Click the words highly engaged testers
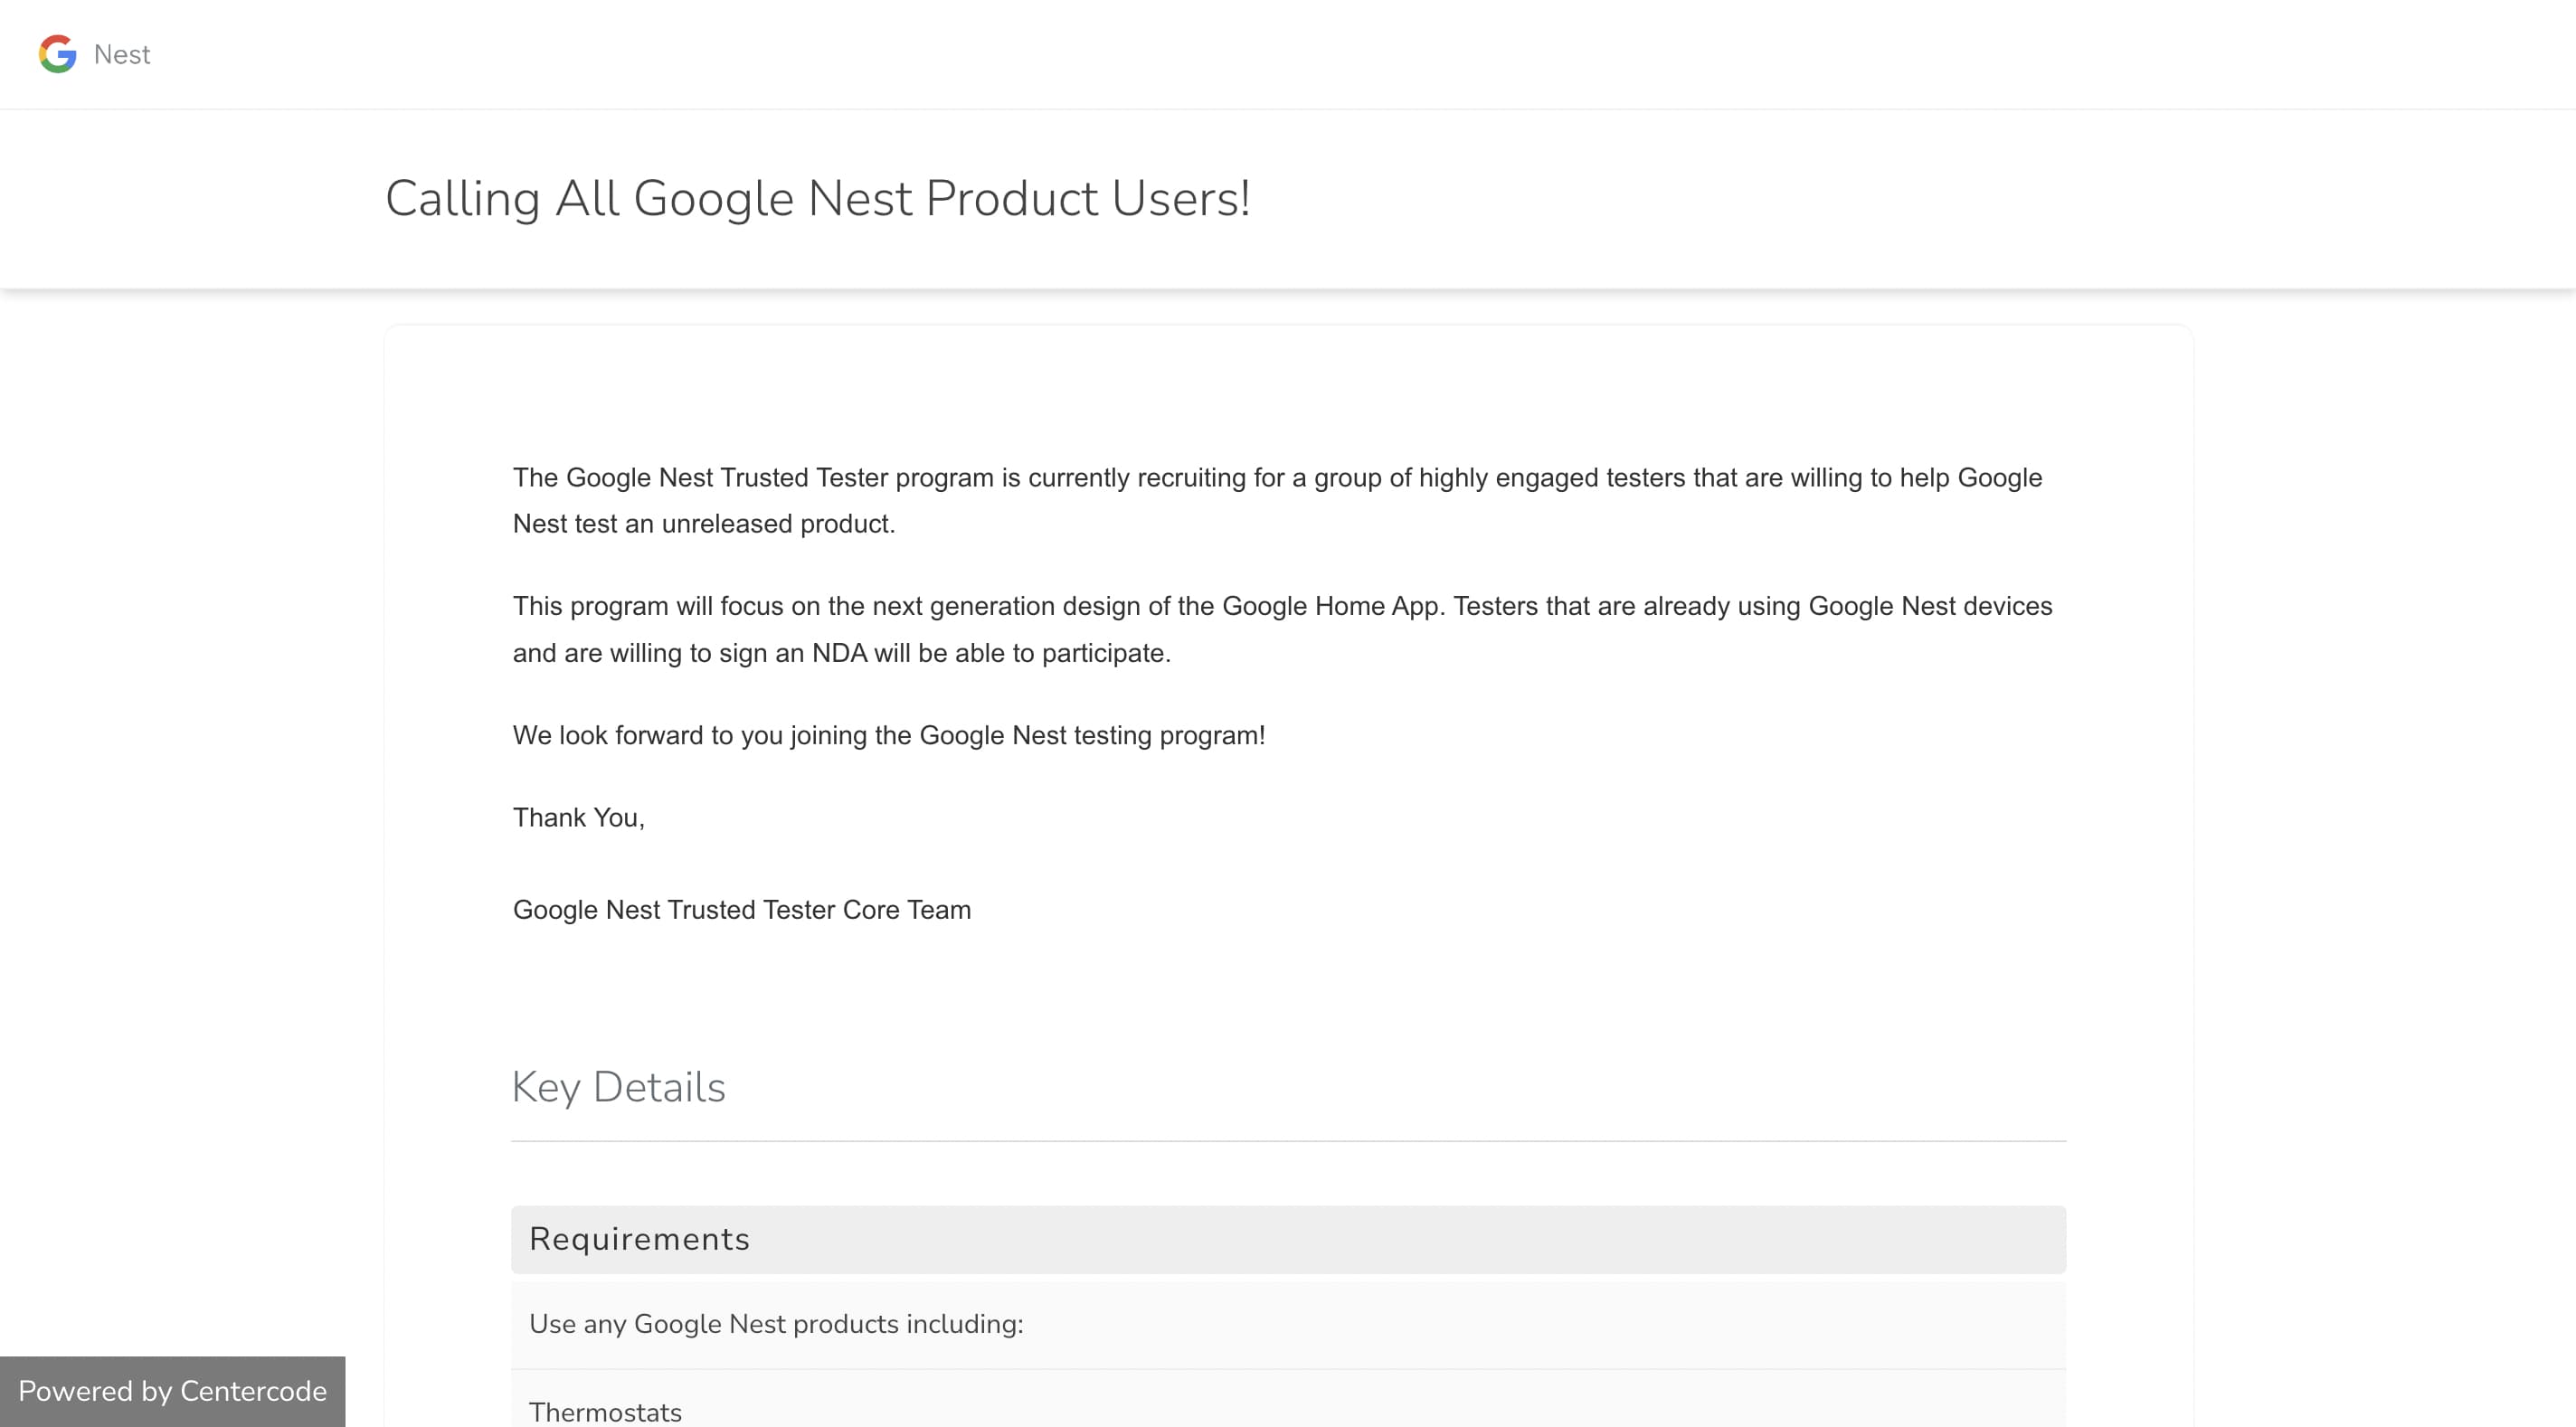Image resolution: width=2576 pixels, height=1427 pixels. pos(1551,478)
